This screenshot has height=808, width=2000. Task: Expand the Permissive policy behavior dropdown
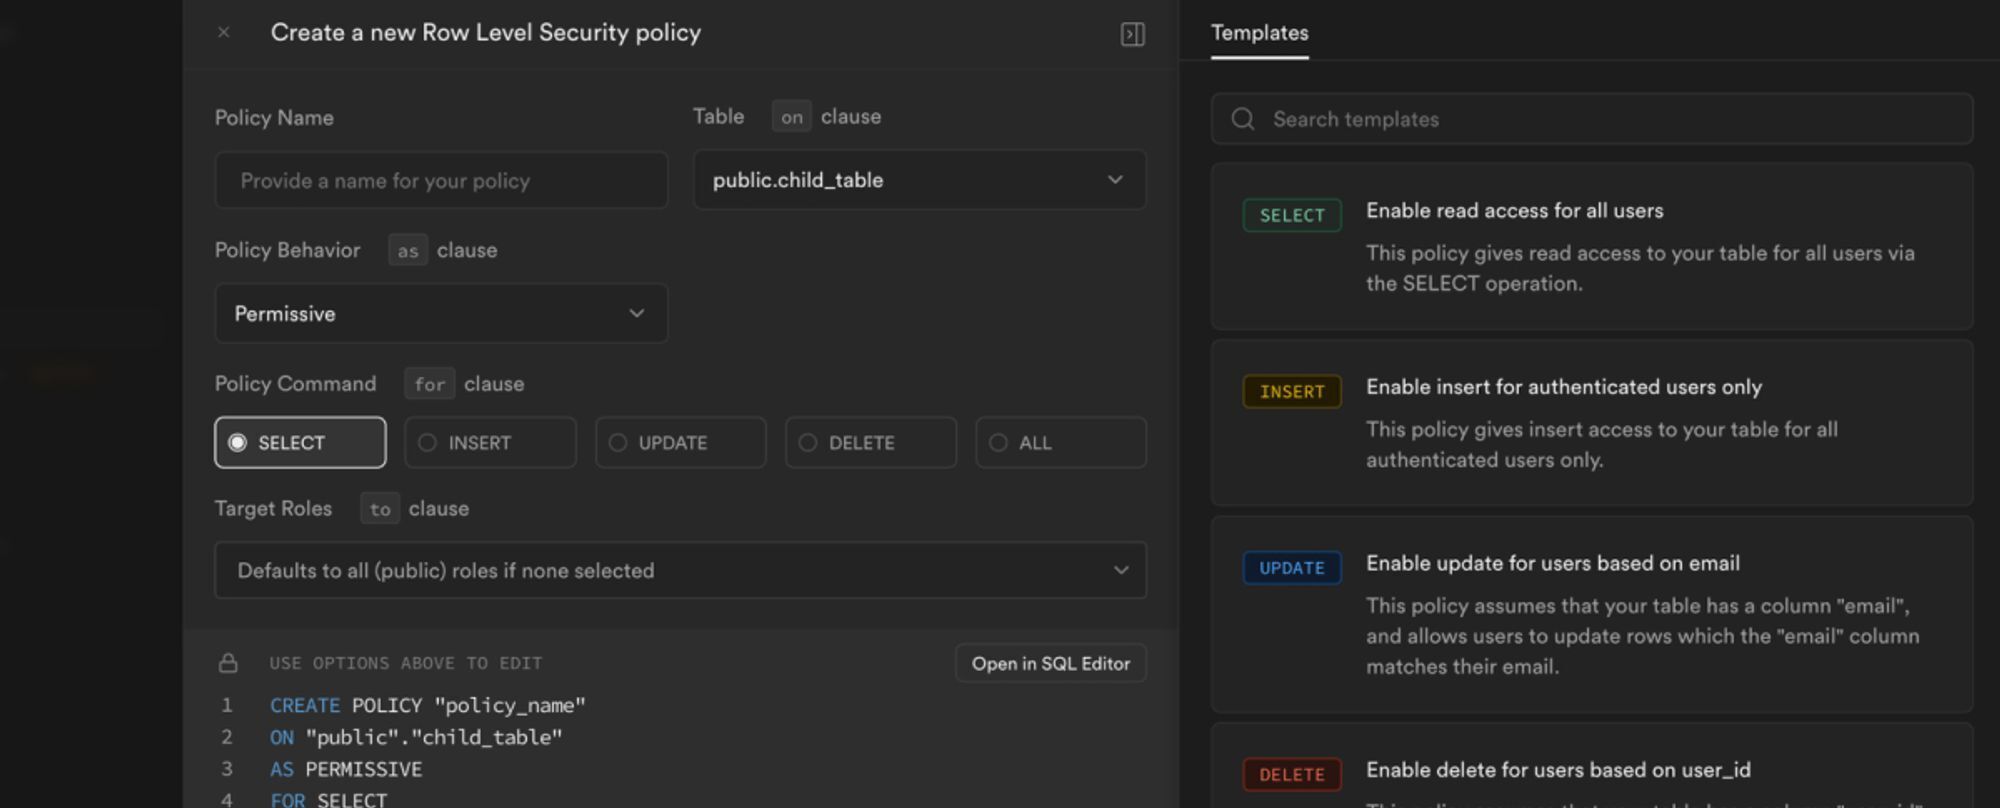click(441, 313)
